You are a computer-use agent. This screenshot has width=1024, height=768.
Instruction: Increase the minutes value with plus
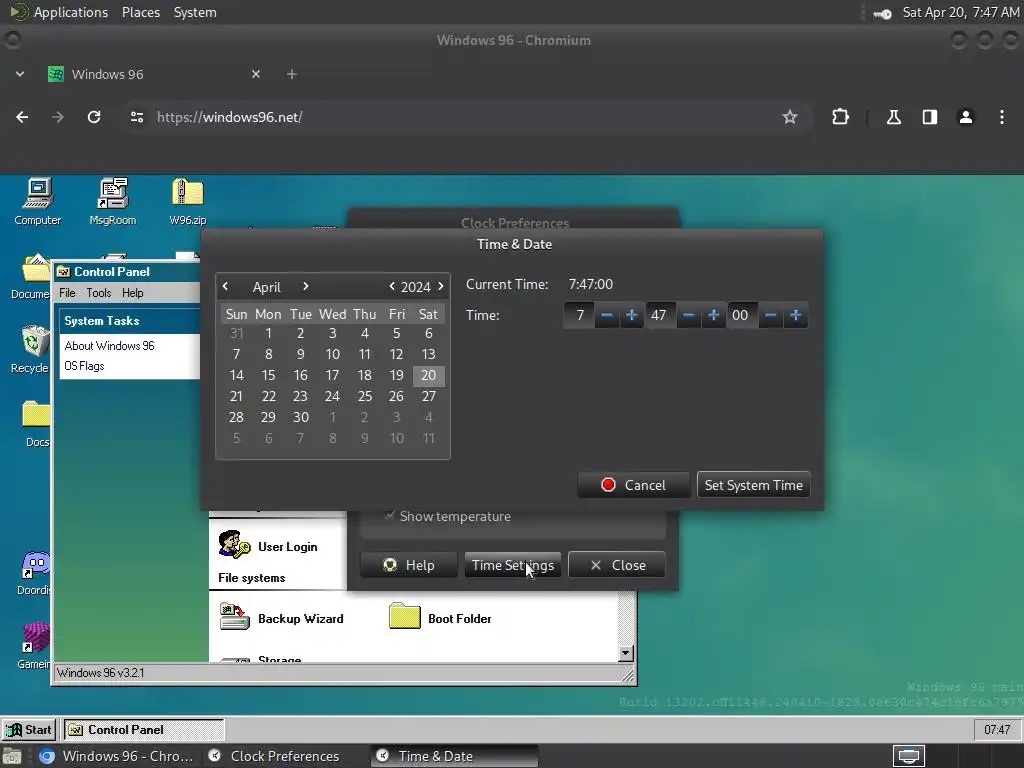pyautogui.click(x=713, y=315)
